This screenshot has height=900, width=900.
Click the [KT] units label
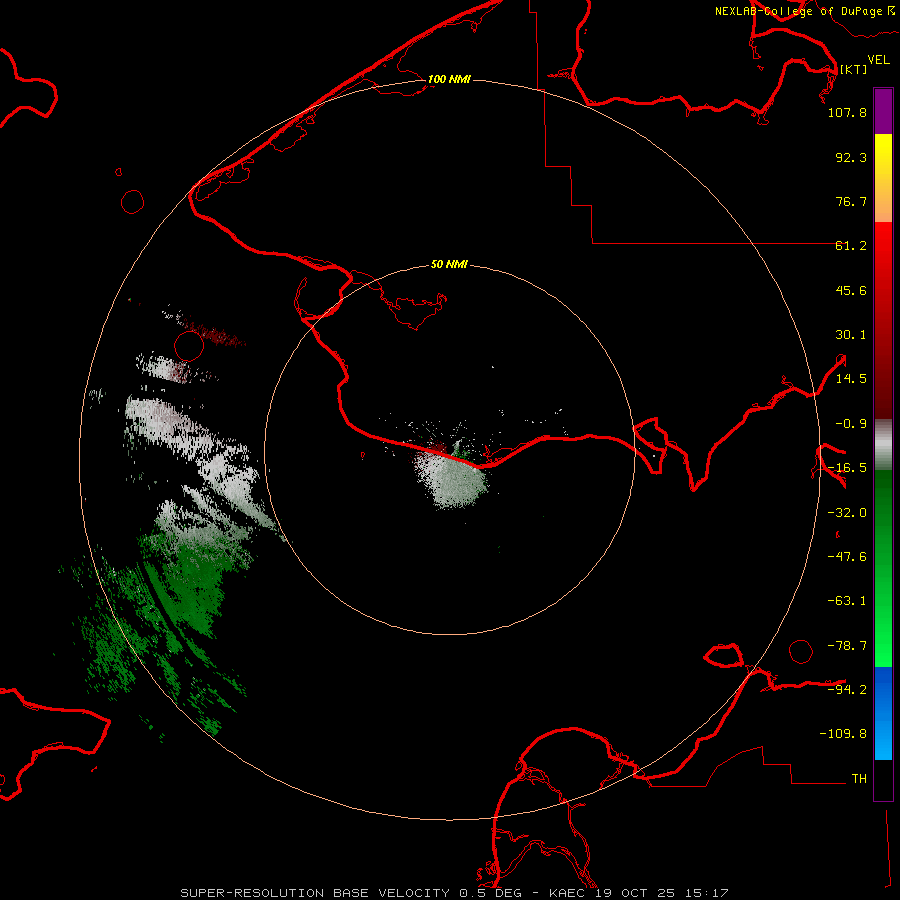pyautogui.click(x=853, y=69)
